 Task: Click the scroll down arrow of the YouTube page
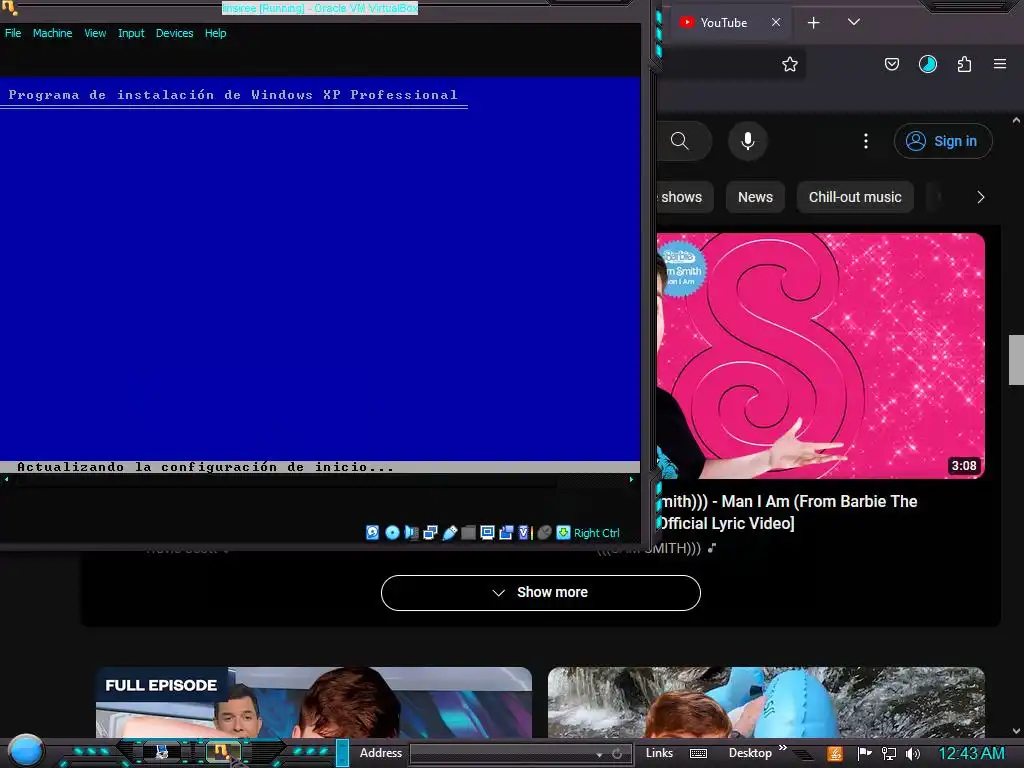tap(1016, 731)
